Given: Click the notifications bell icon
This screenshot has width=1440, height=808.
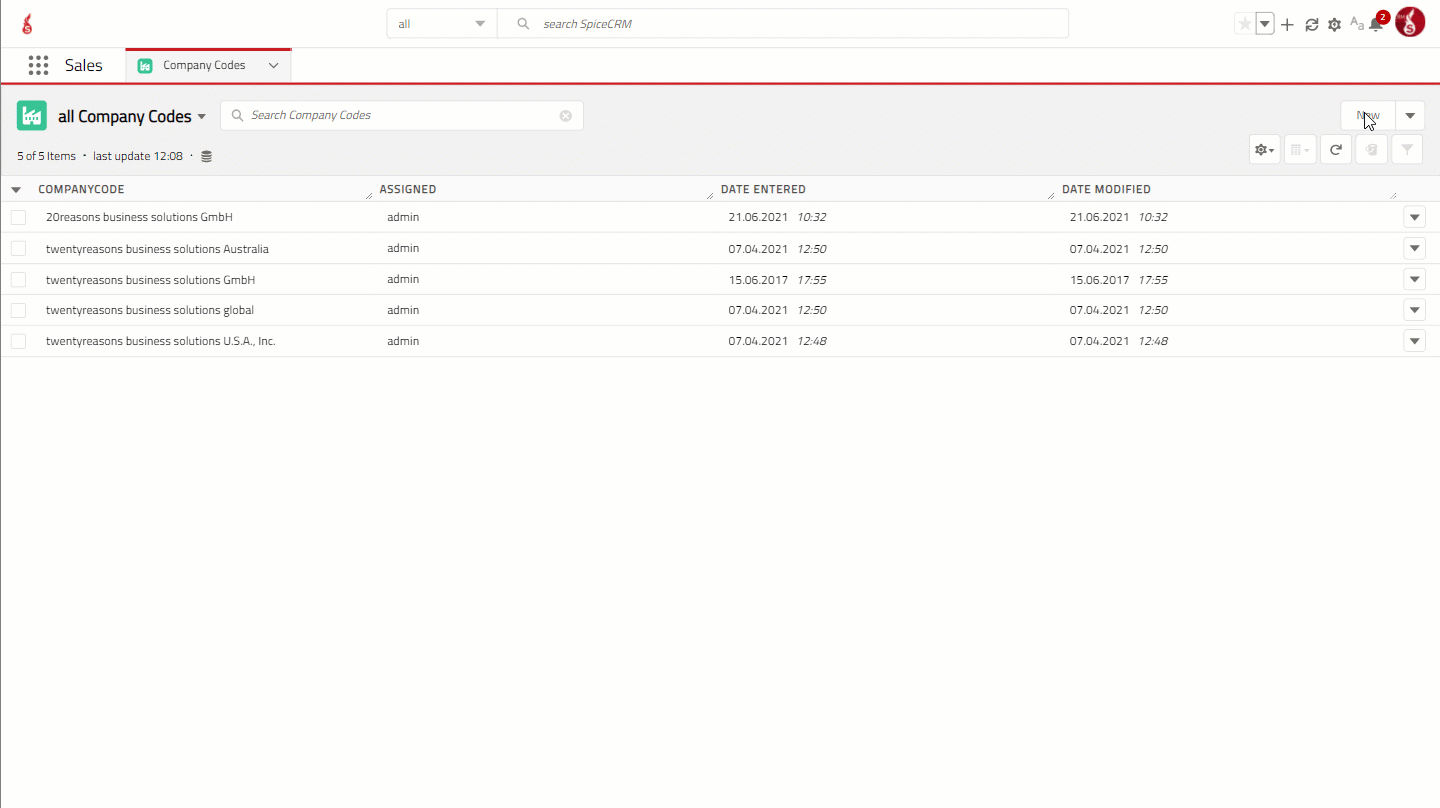Looking at the screenshot, I should (1375, 23).
